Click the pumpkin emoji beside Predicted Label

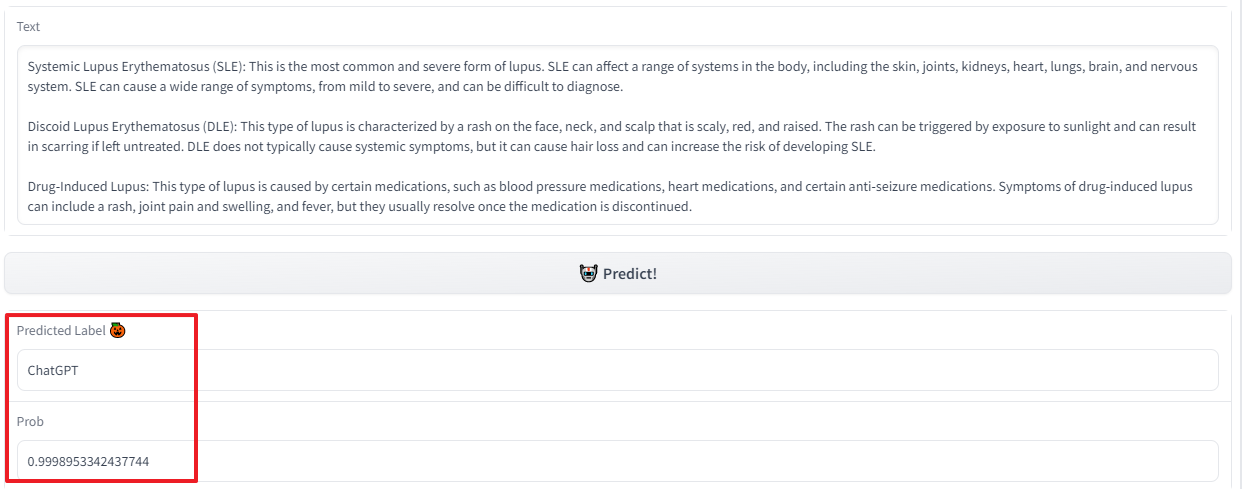[118, 330]
